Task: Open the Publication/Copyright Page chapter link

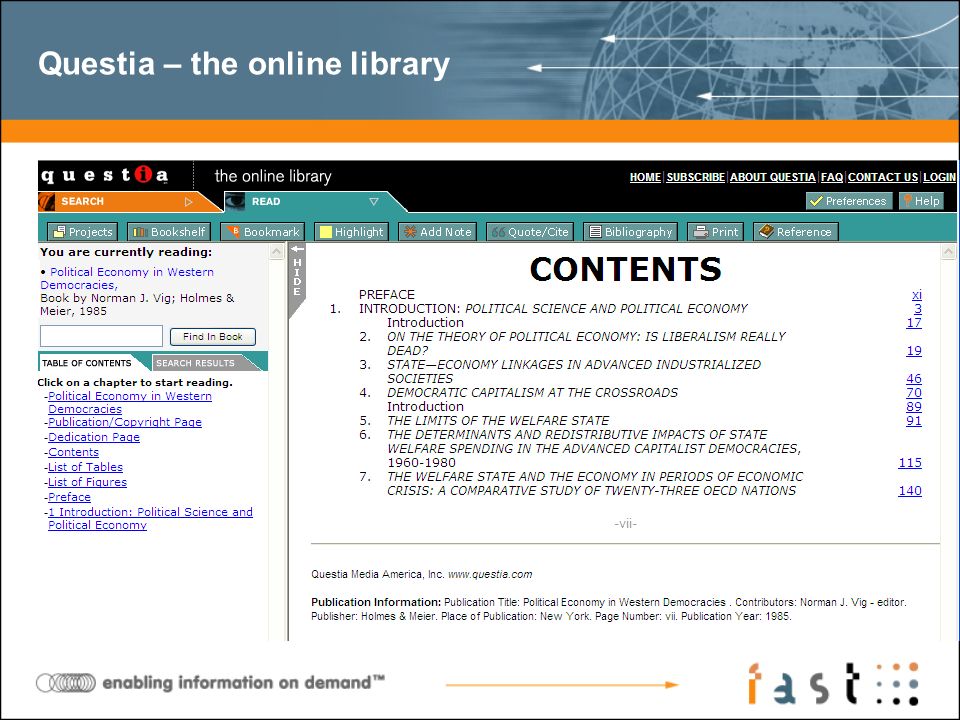Action: coord(124,422)
